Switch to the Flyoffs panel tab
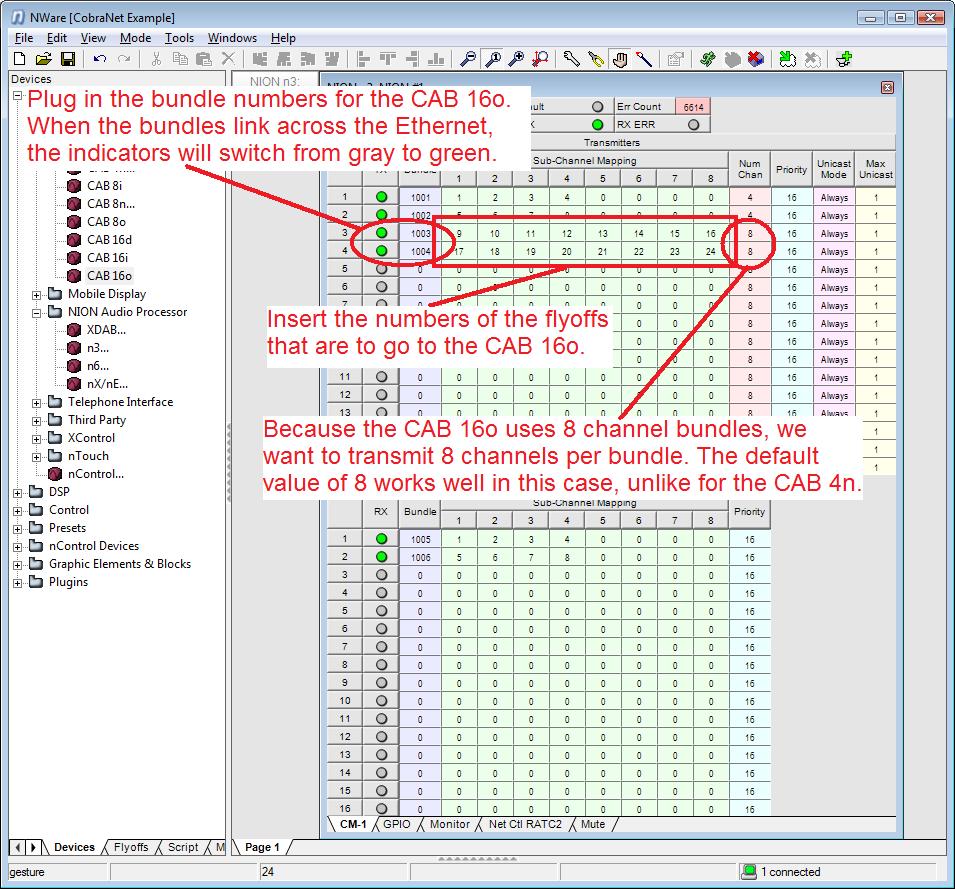This screenshot has width=955, height=889. [130, 847]
